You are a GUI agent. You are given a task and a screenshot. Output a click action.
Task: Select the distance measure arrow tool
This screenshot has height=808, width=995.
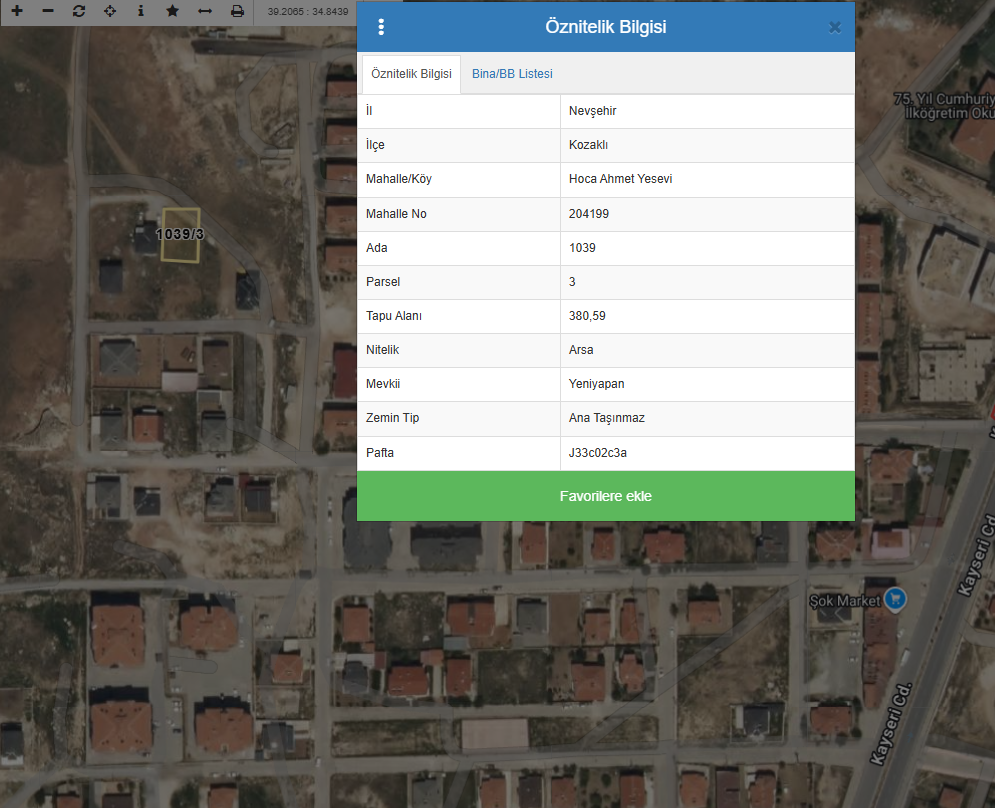coord(205,11)
